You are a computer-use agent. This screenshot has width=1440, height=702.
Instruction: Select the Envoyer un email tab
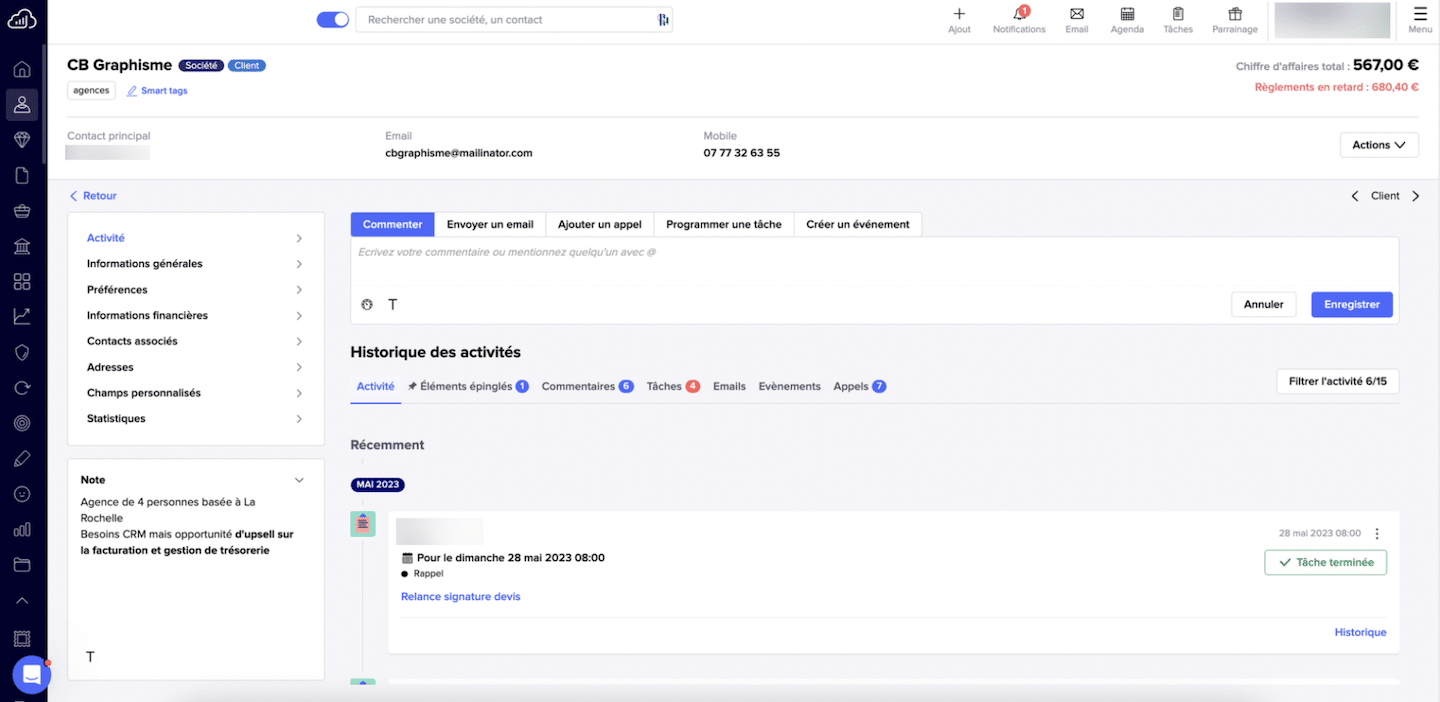pos(490,225)
